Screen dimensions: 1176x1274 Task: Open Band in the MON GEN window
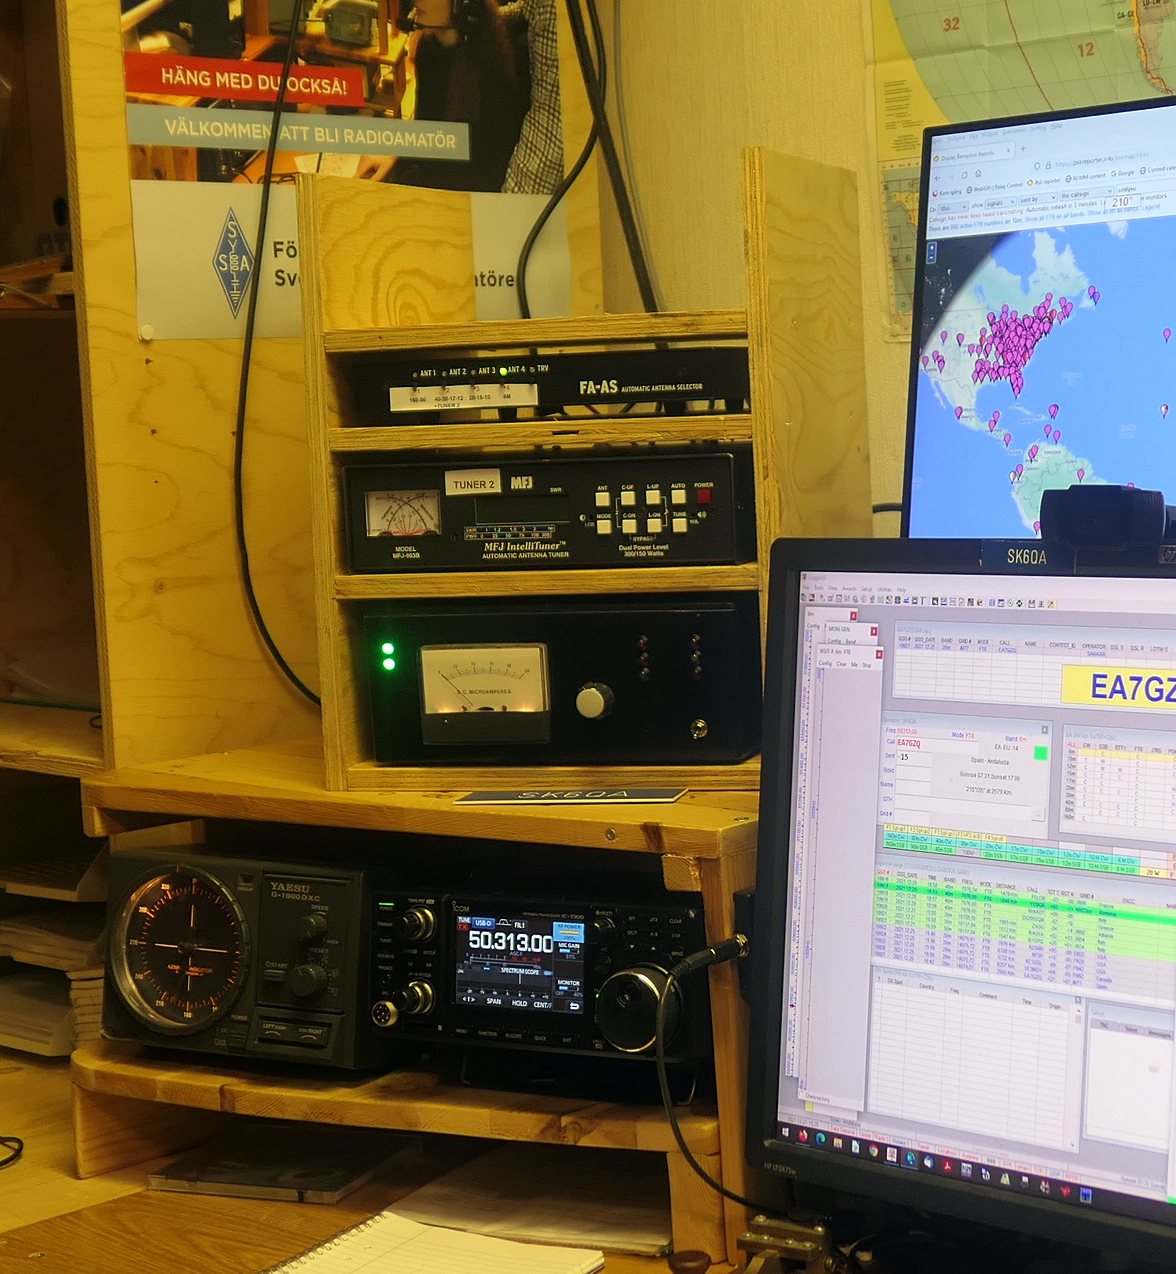[x=850, y=641]
